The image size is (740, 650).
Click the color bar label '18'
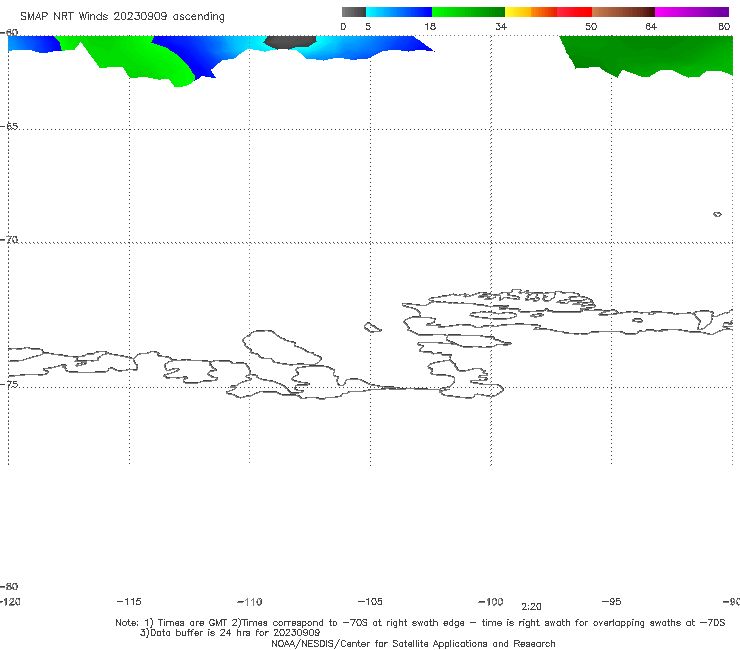430,27
